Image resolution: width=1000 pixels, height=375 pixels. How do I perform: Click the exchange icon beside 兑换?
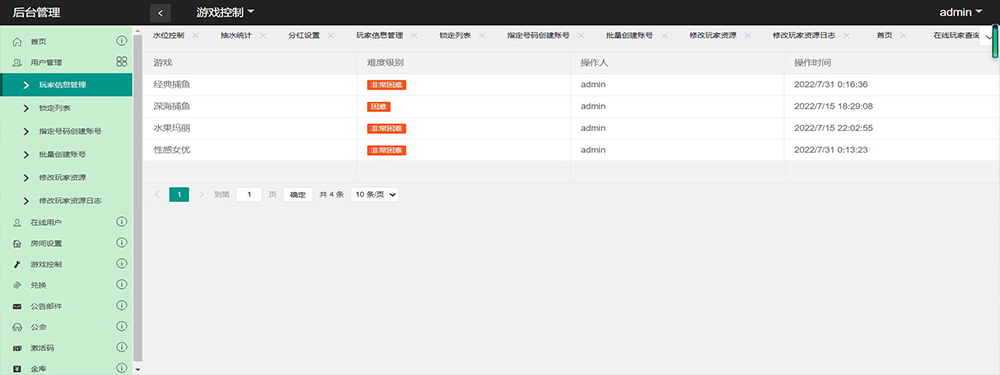point(17,286)
